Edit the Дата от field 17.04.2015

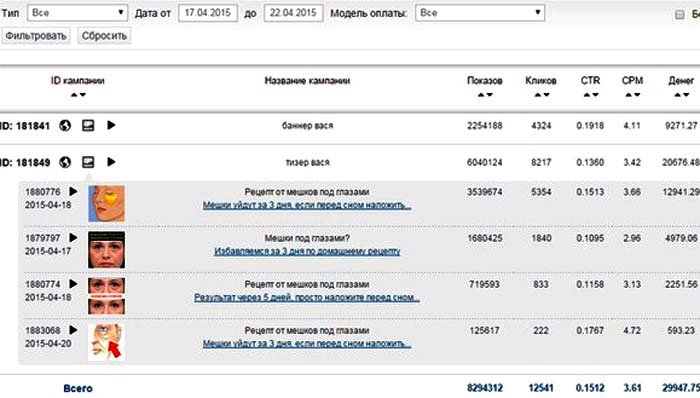pos(208,13)
